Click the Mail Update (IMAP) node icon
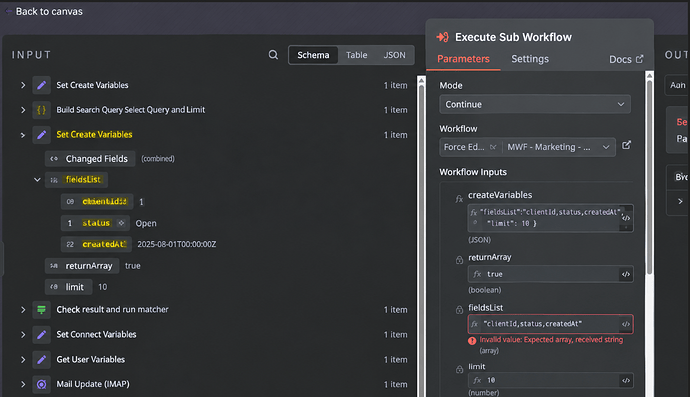This screenshot has height=397, width=690. click(41, 384)
